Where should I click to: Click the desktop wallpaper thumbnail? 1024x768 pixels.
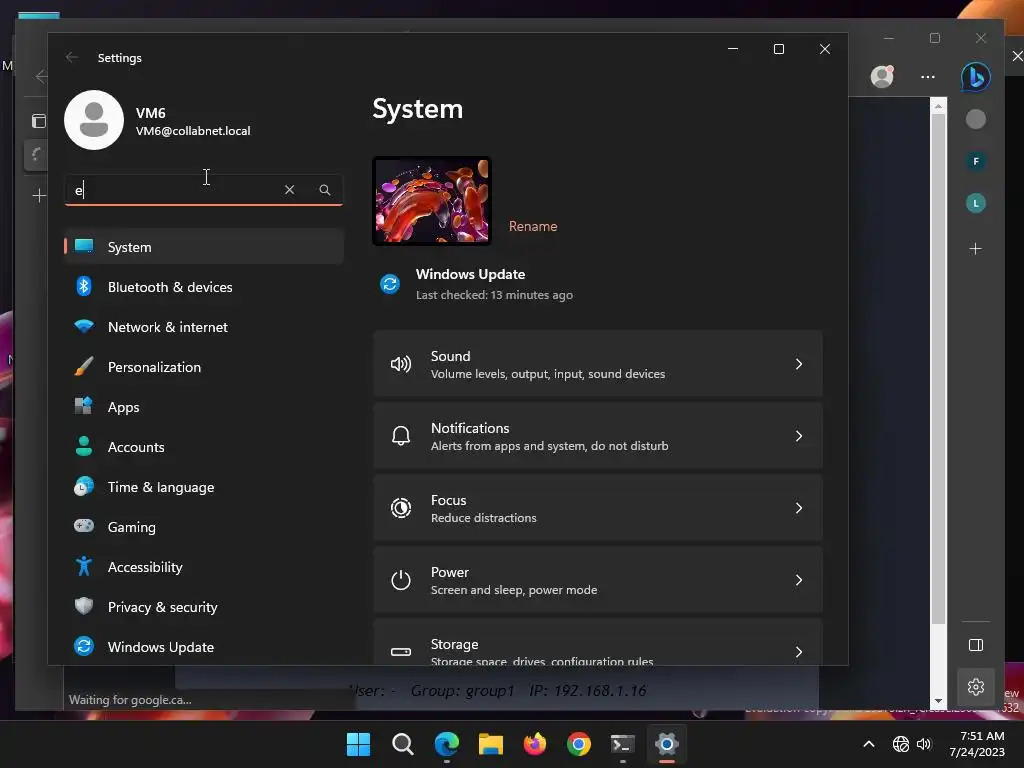point(432,201)
